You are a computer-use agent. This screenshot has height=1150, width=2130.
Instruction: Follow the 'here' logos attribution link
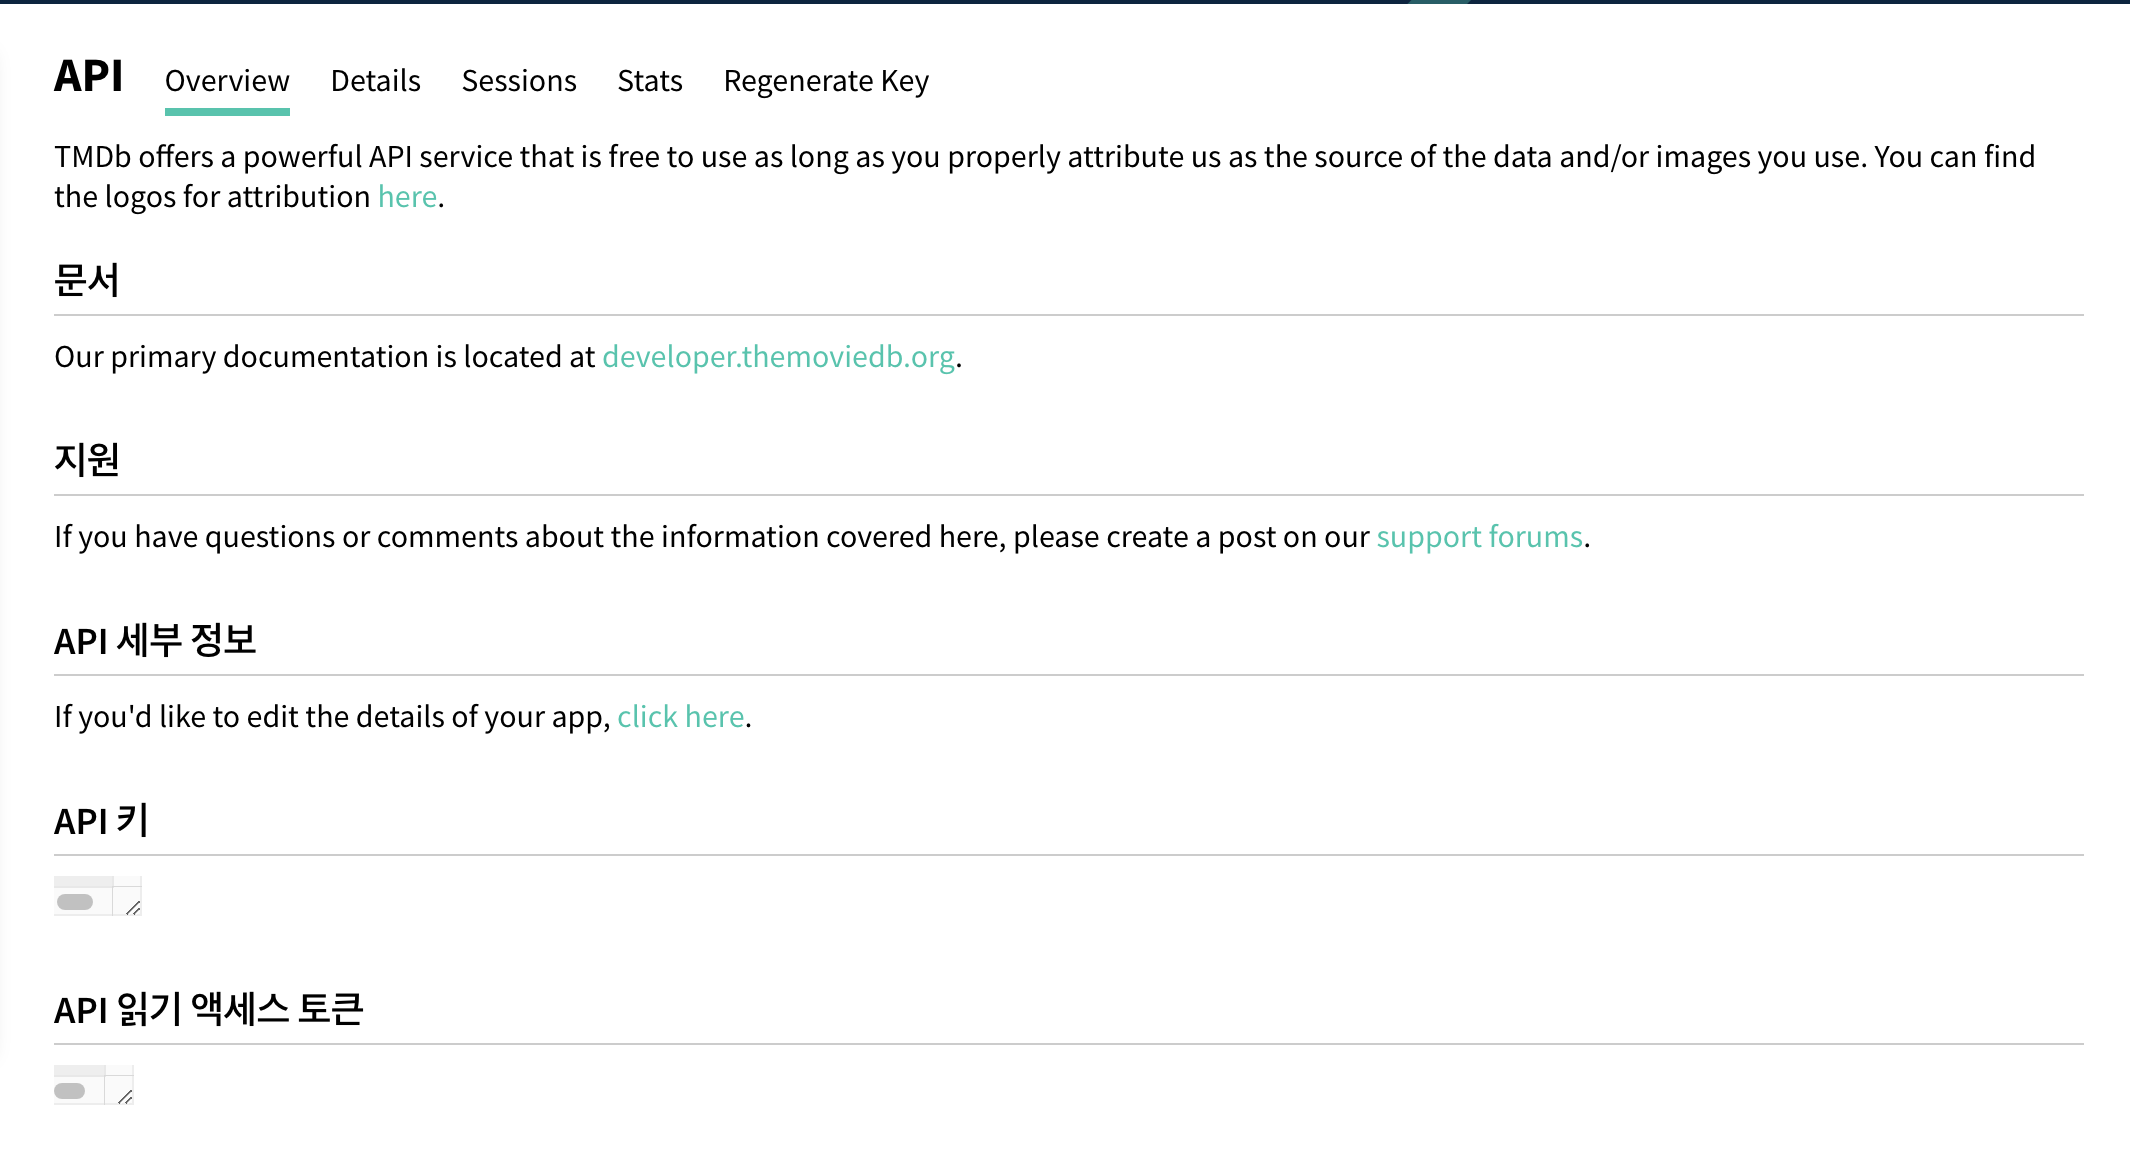pos(407,197)
